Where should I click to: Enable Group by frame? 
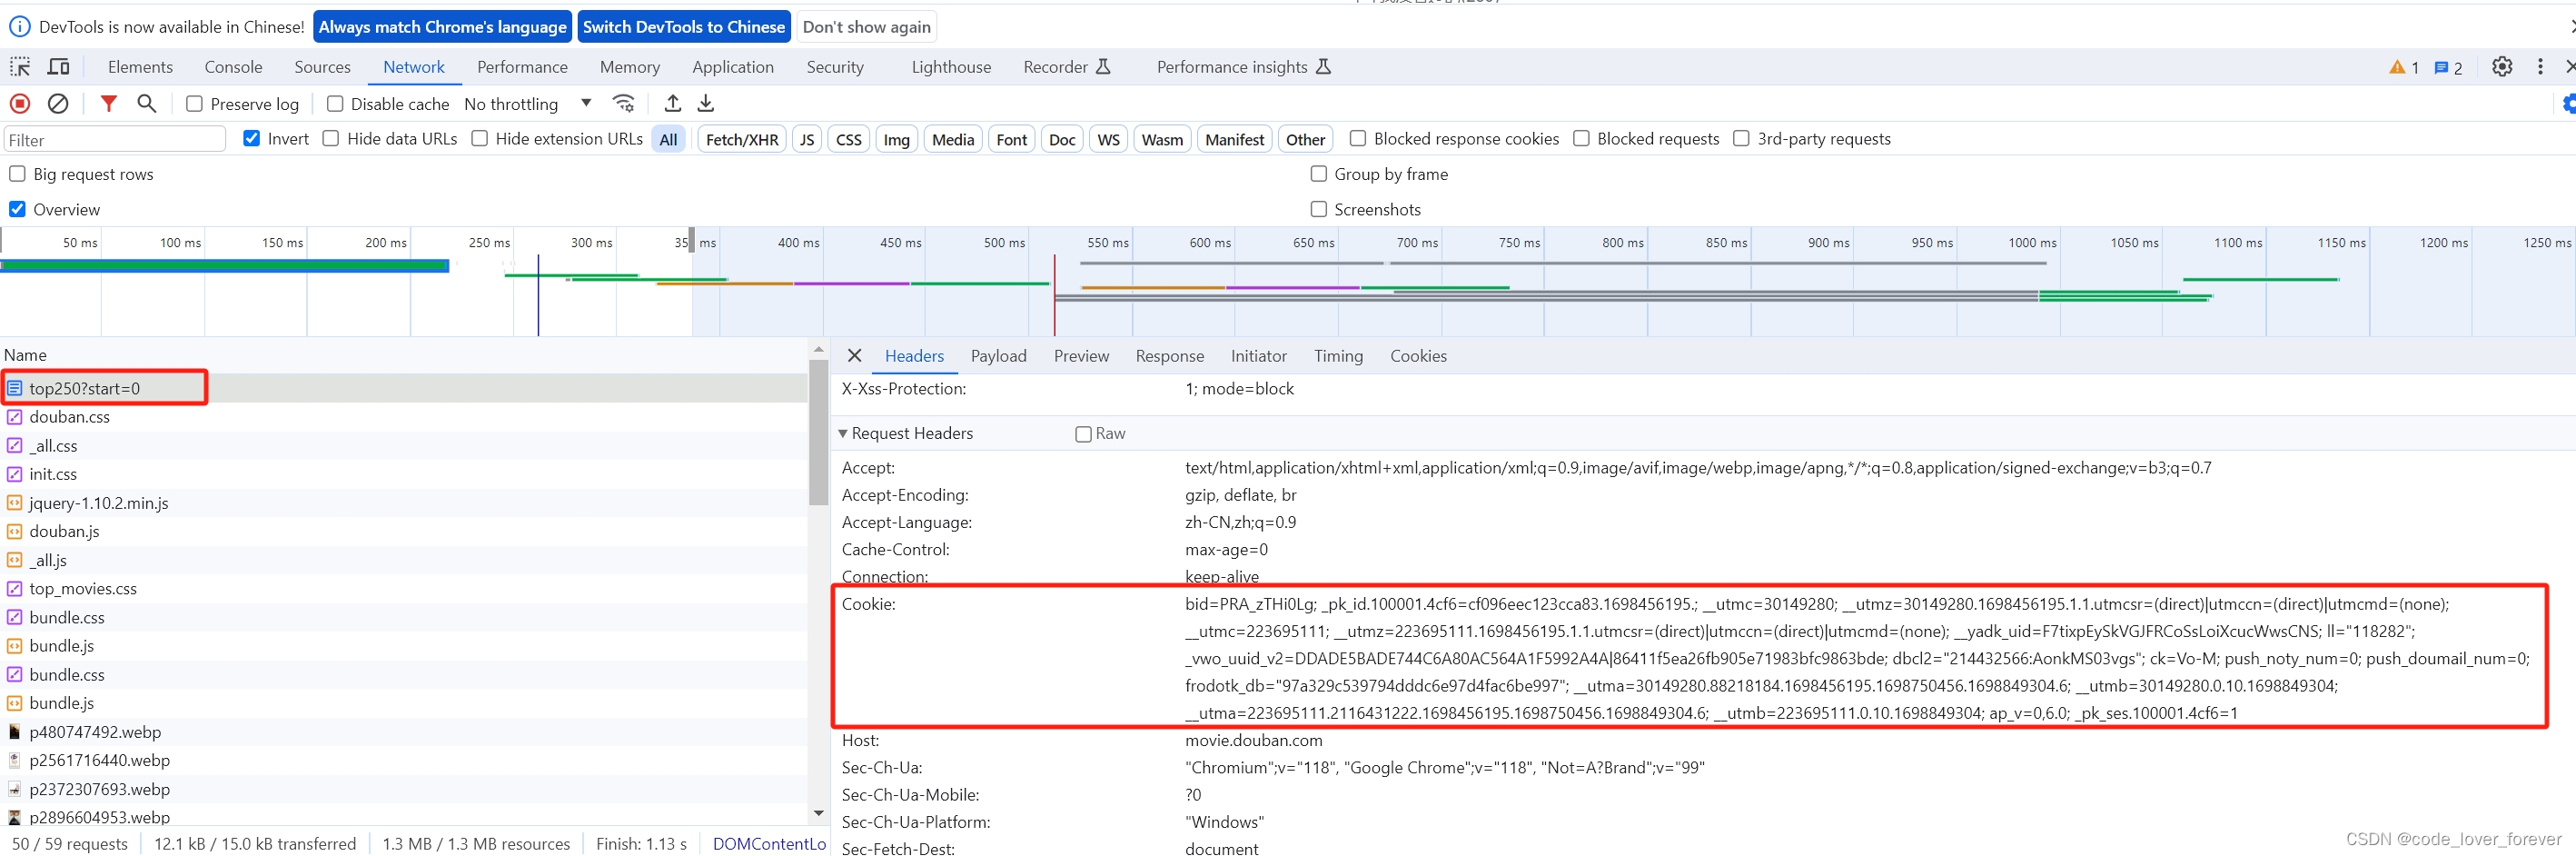point(1319,174)
